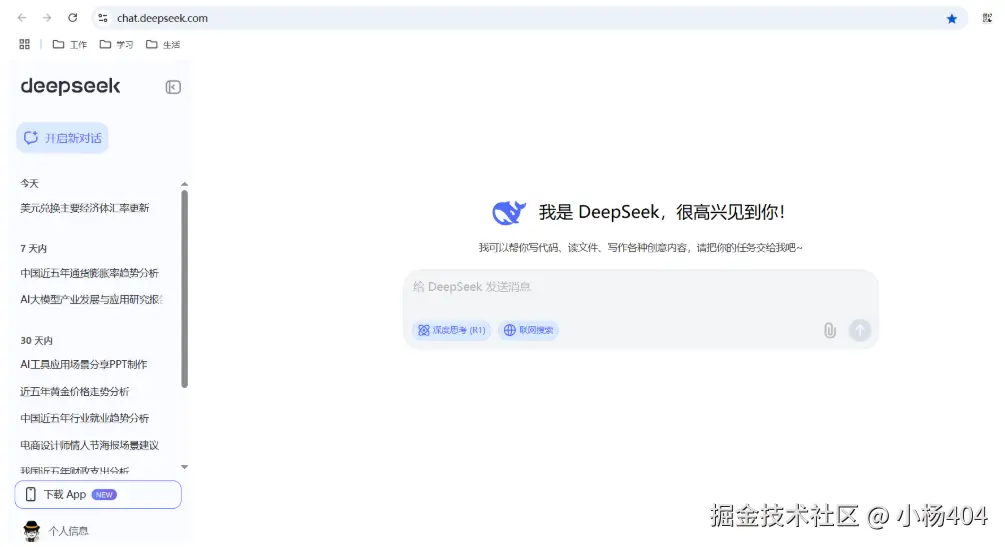
Task: Click the sidebar scrollbar up arrow
Action: [x=185, y=184]
